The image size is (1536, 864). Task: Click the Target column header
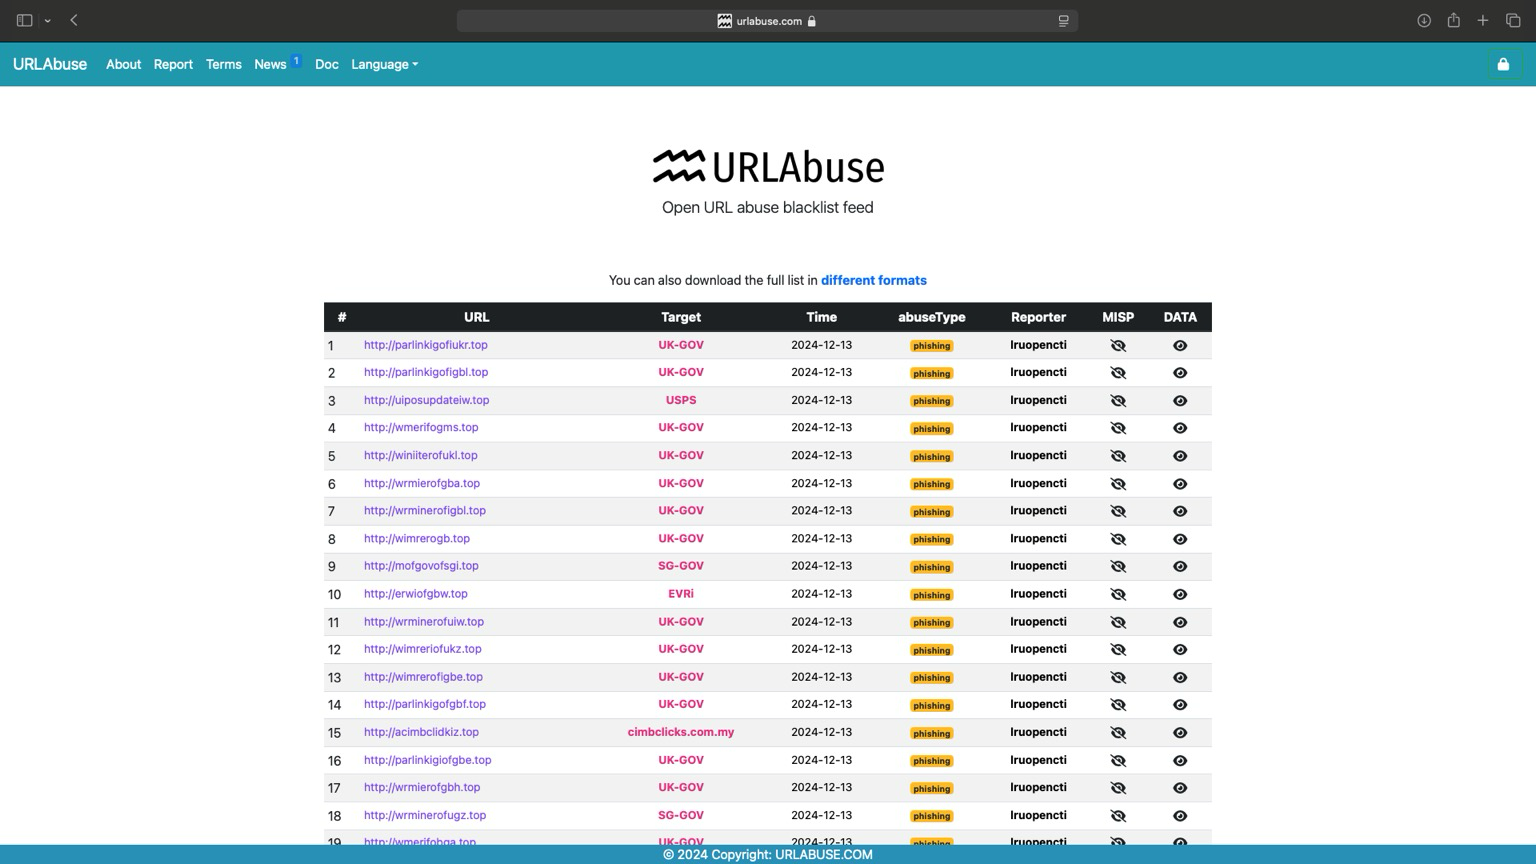click(681, 317)
